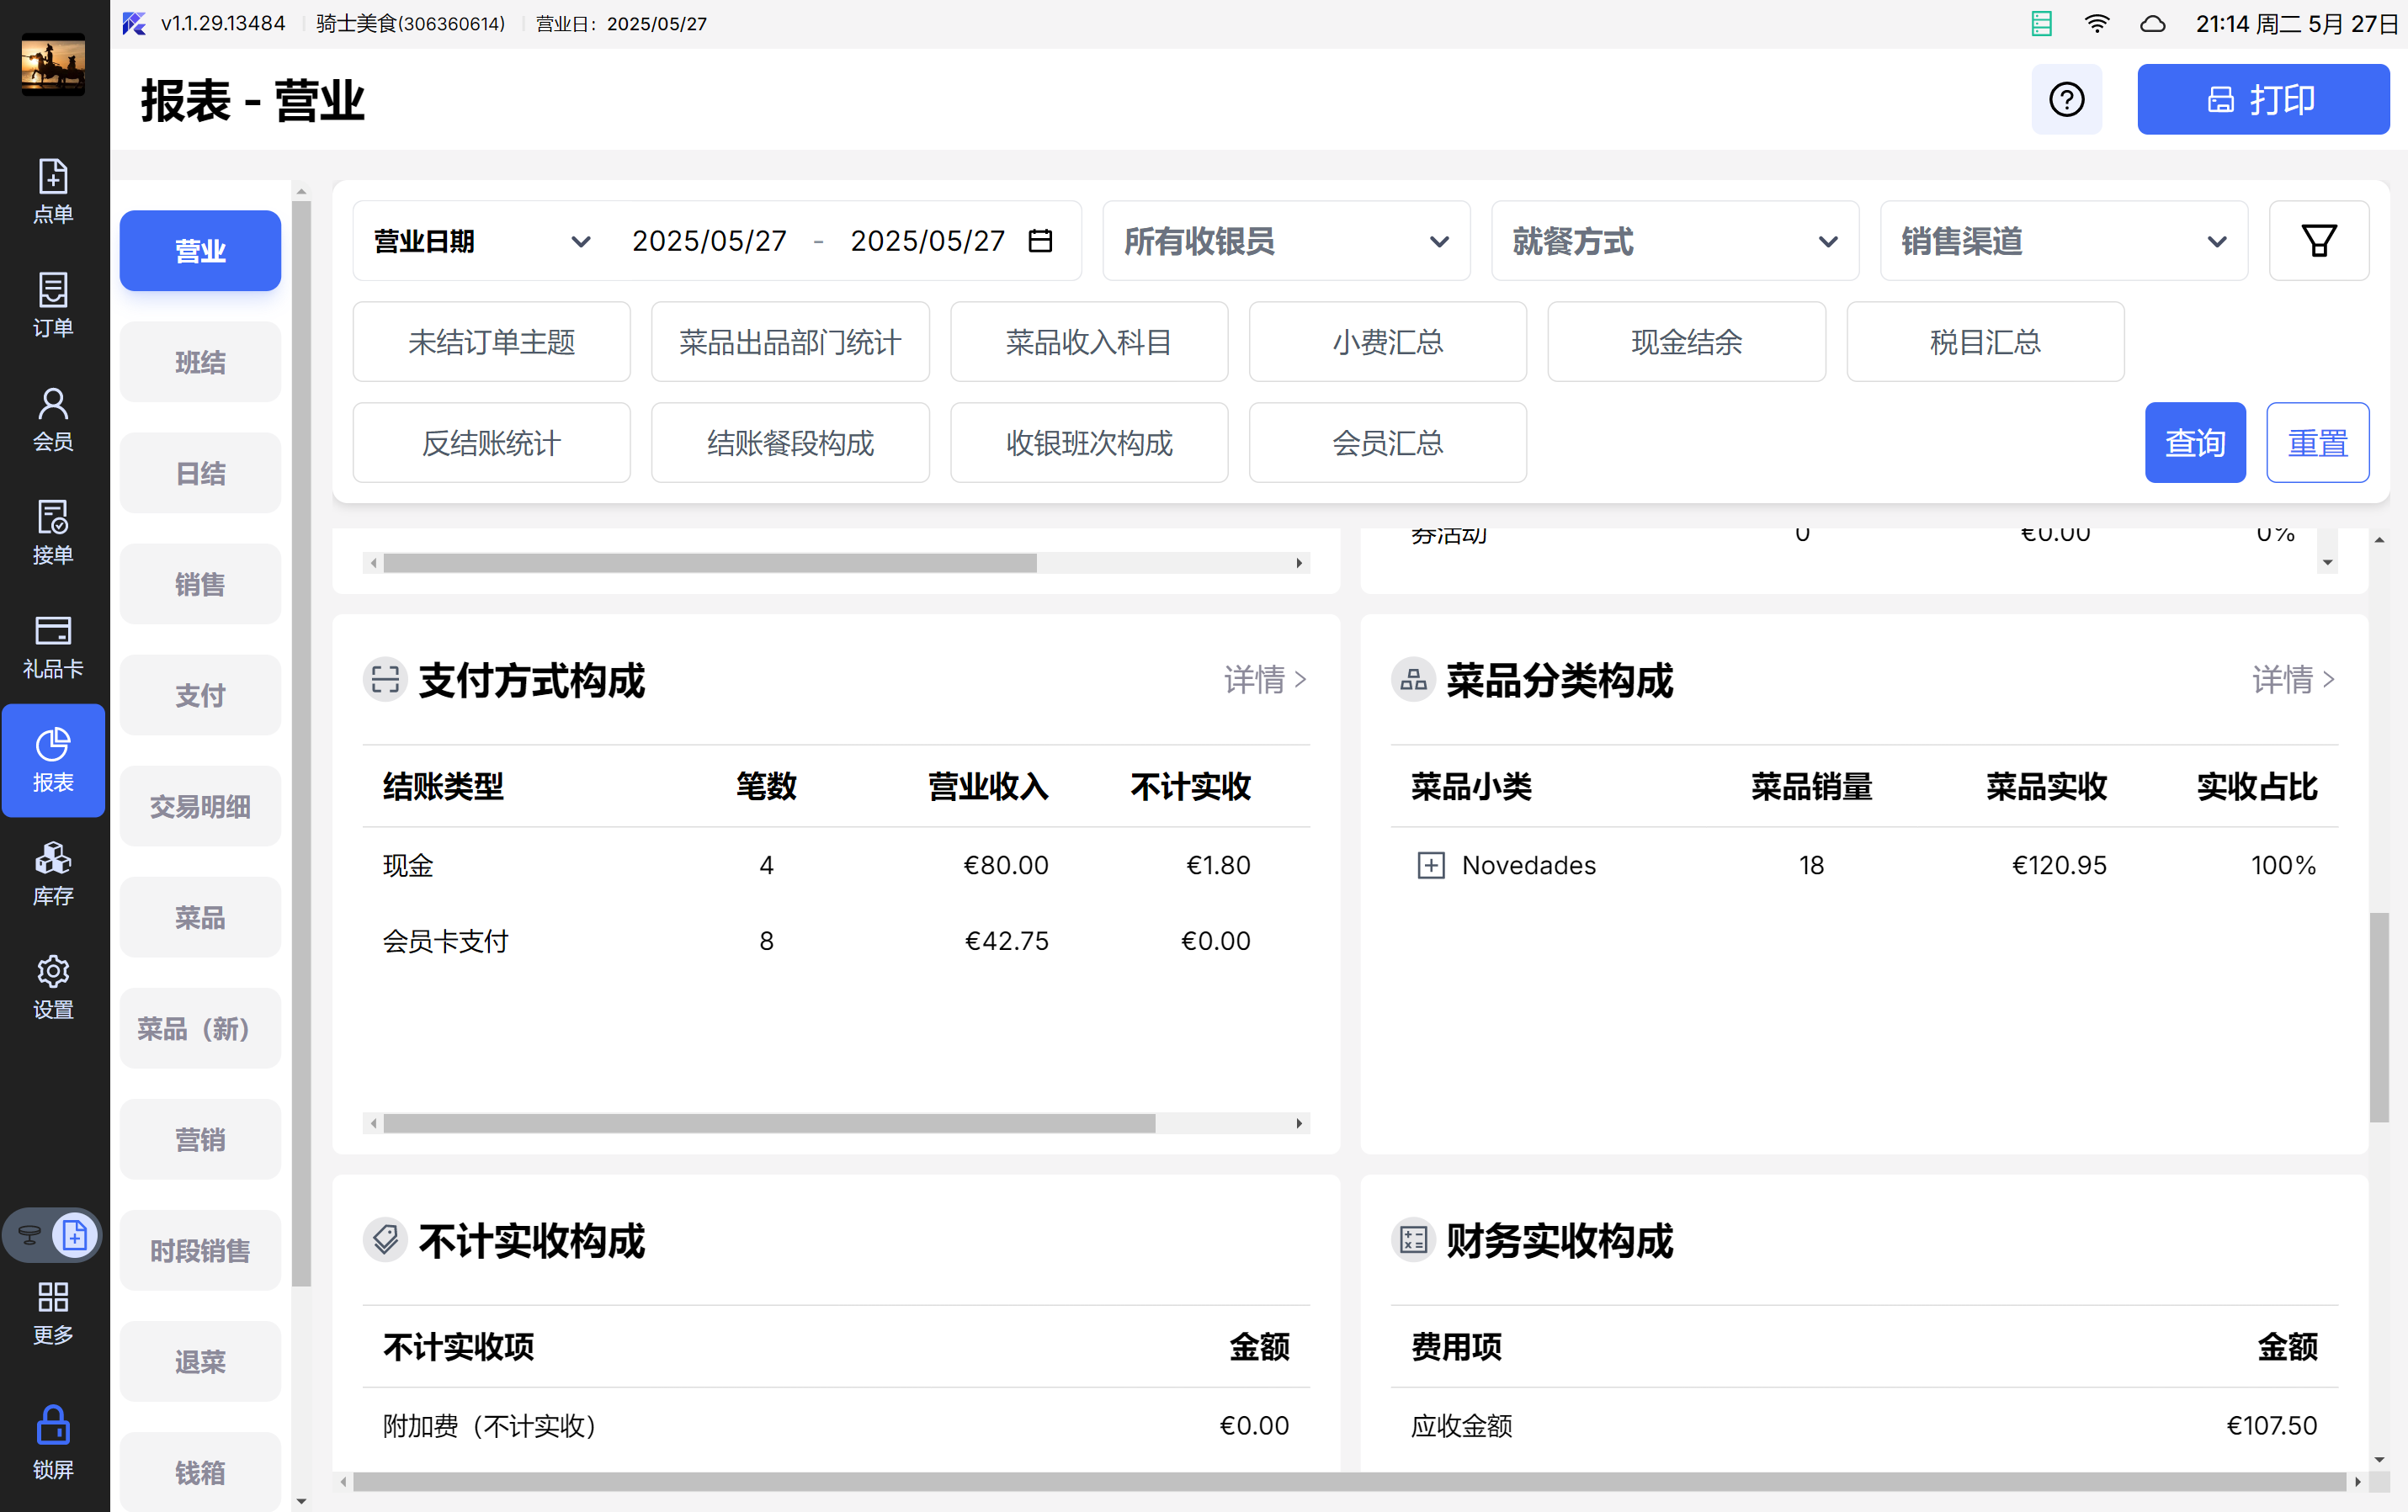
Task: Toggle the 菜品出品部门统计 option
Action: (x=790, y=342)
